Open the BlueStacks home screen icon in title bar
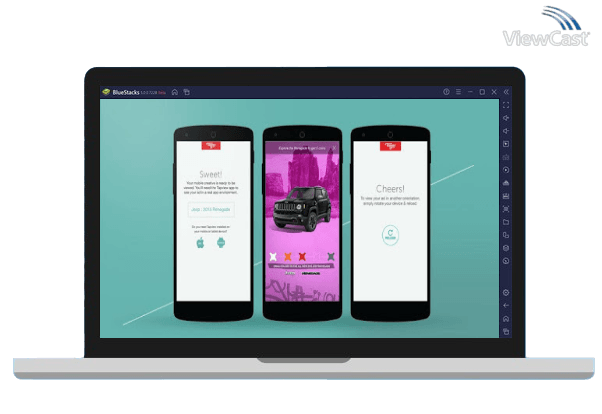This screenshot has width=602, height=414. click(175, 92)
